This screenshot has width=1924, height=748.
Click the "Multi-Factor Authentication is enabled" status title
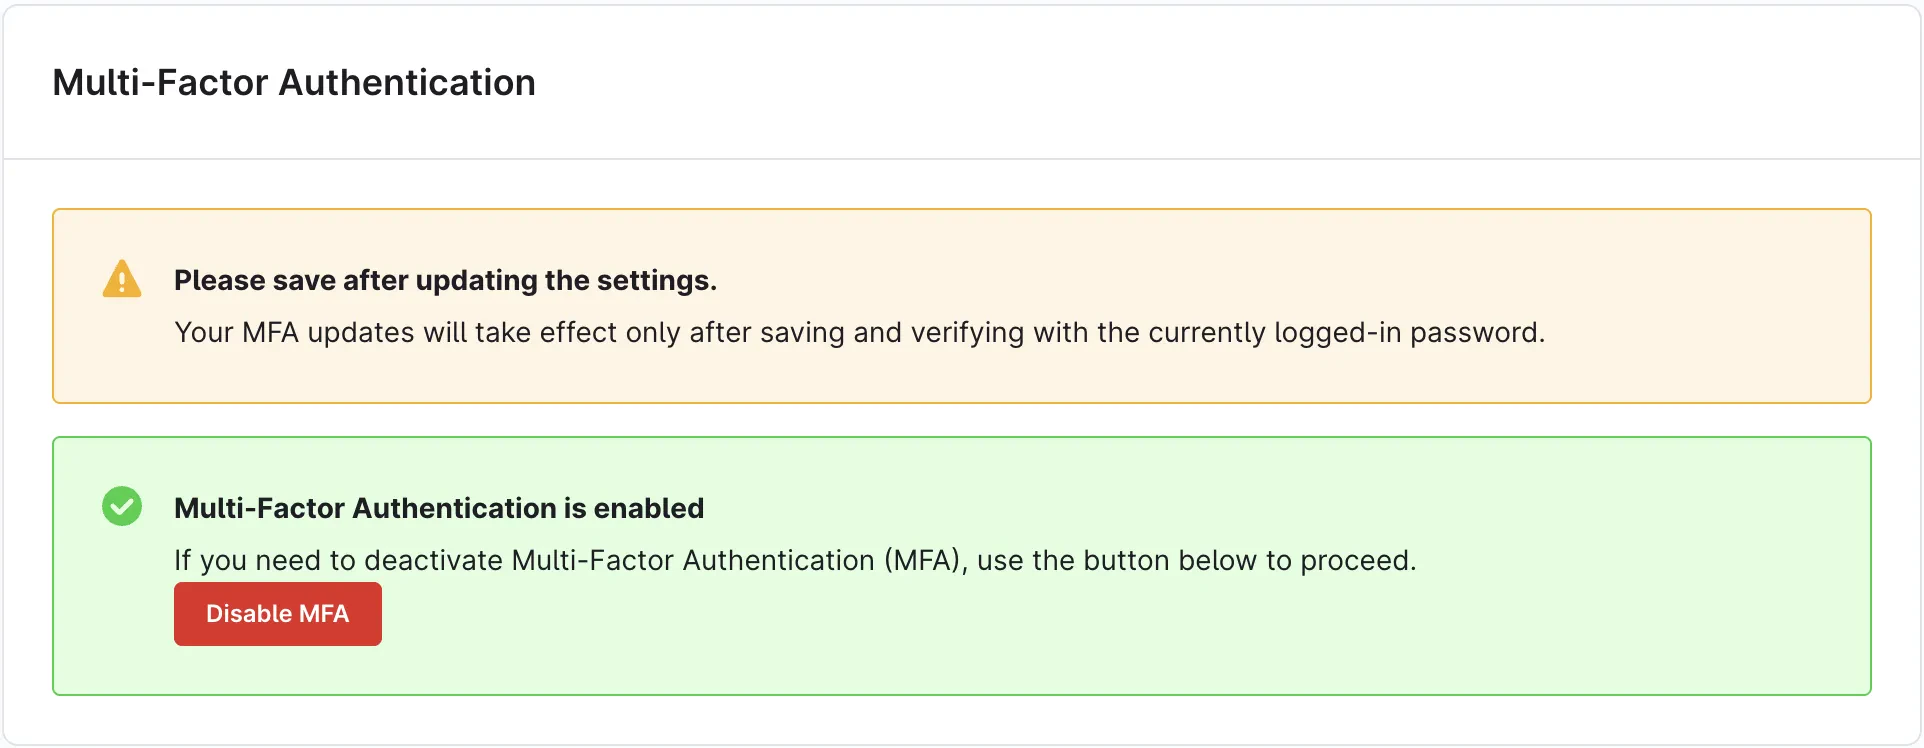click(x=439, y=508)
